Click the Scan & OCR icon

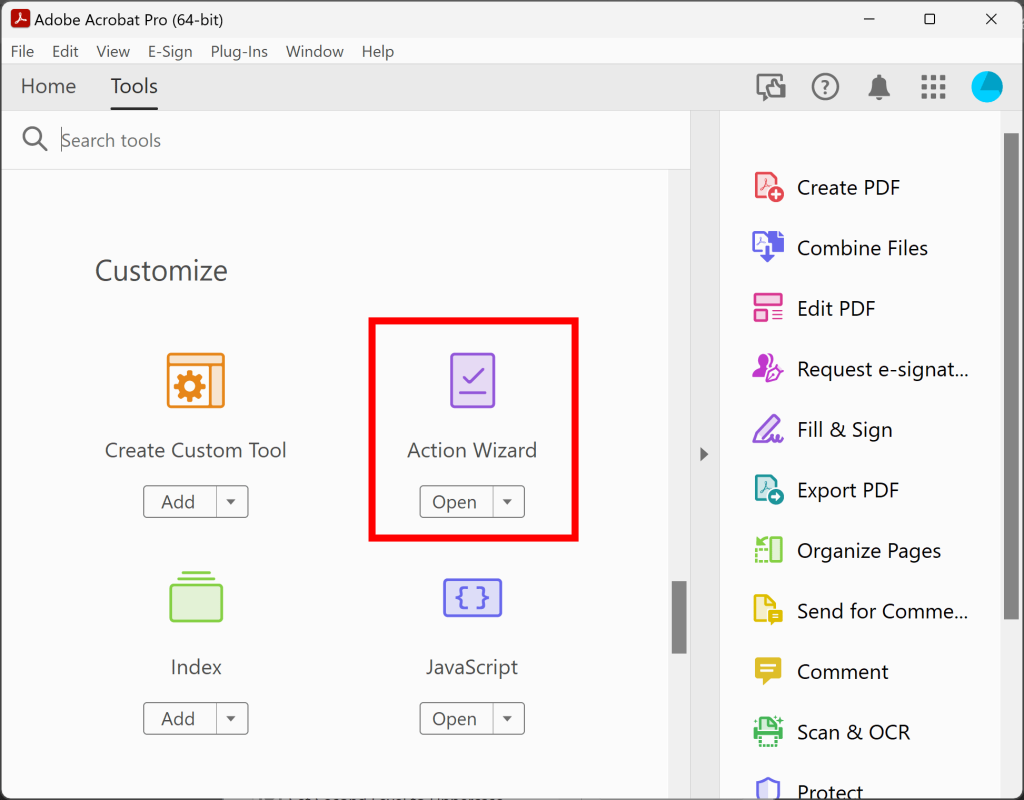(768, 732)
